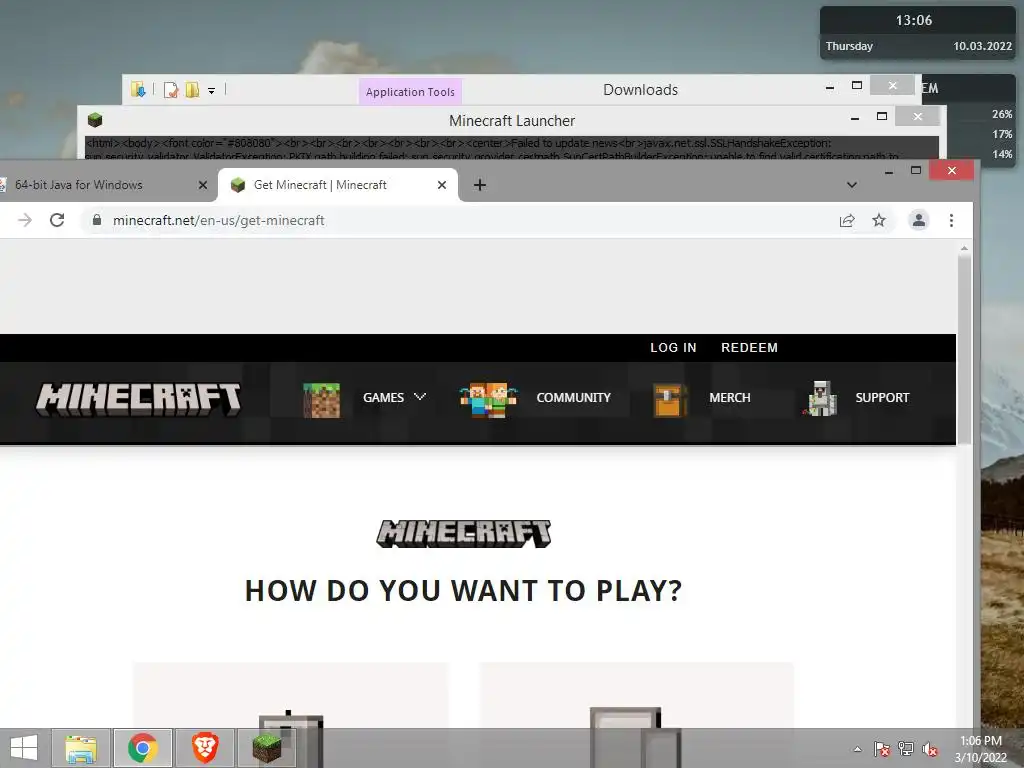Screen dimensions: 1024x768
Task: Click the HOW DO YOU WANT TO PLAY? heading
Action: [464, 590]
